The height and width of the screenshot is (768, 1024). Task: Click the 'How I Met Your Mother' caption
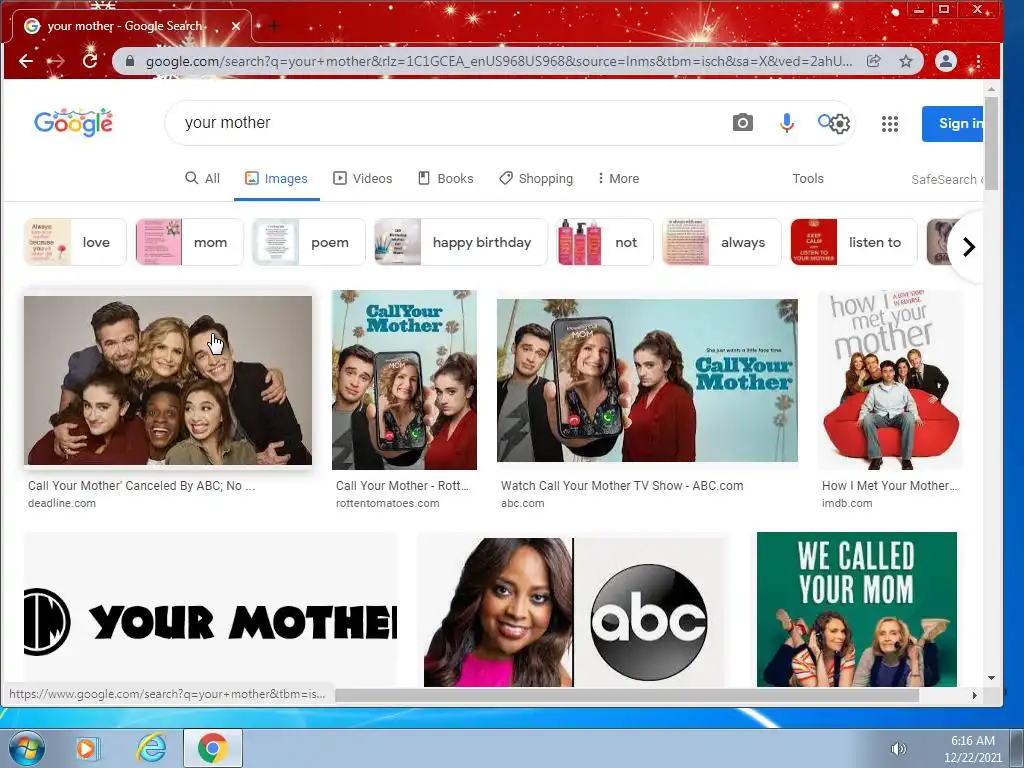point(889,486)
